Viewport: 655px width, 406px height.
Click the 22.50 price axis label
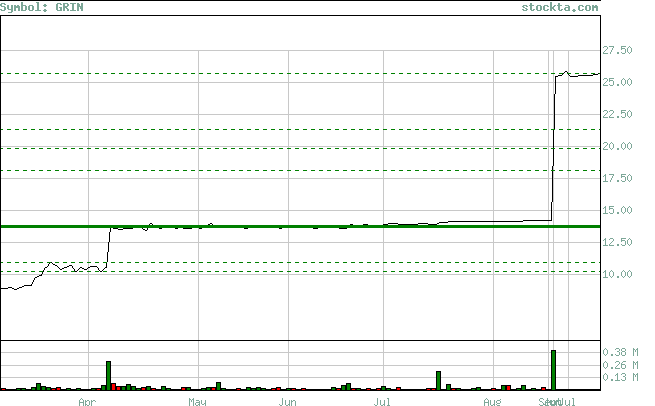pyautogui.click(x=617, y=114)
